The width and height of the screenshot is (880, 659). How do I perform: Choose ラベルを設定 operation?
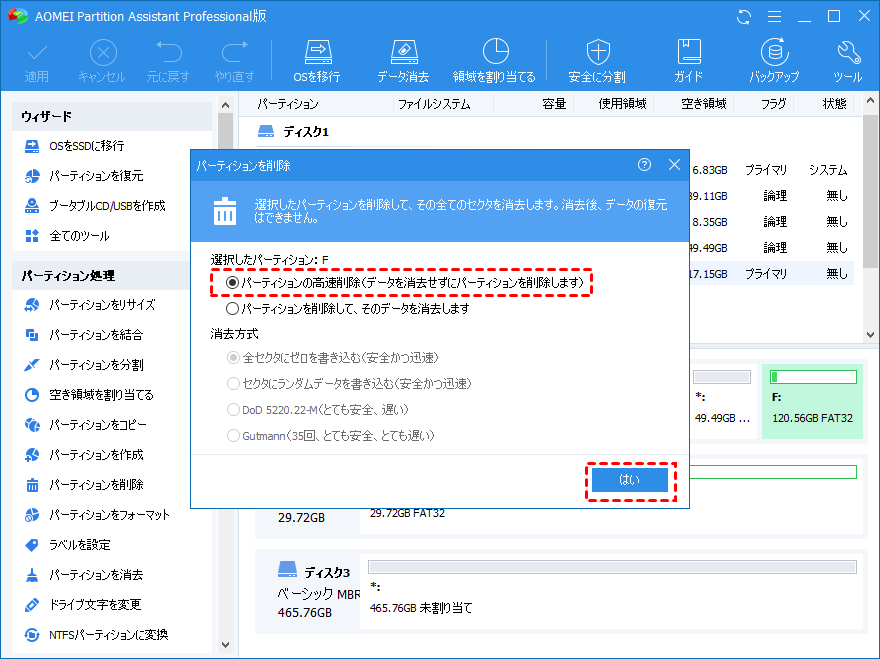[68, 545]
